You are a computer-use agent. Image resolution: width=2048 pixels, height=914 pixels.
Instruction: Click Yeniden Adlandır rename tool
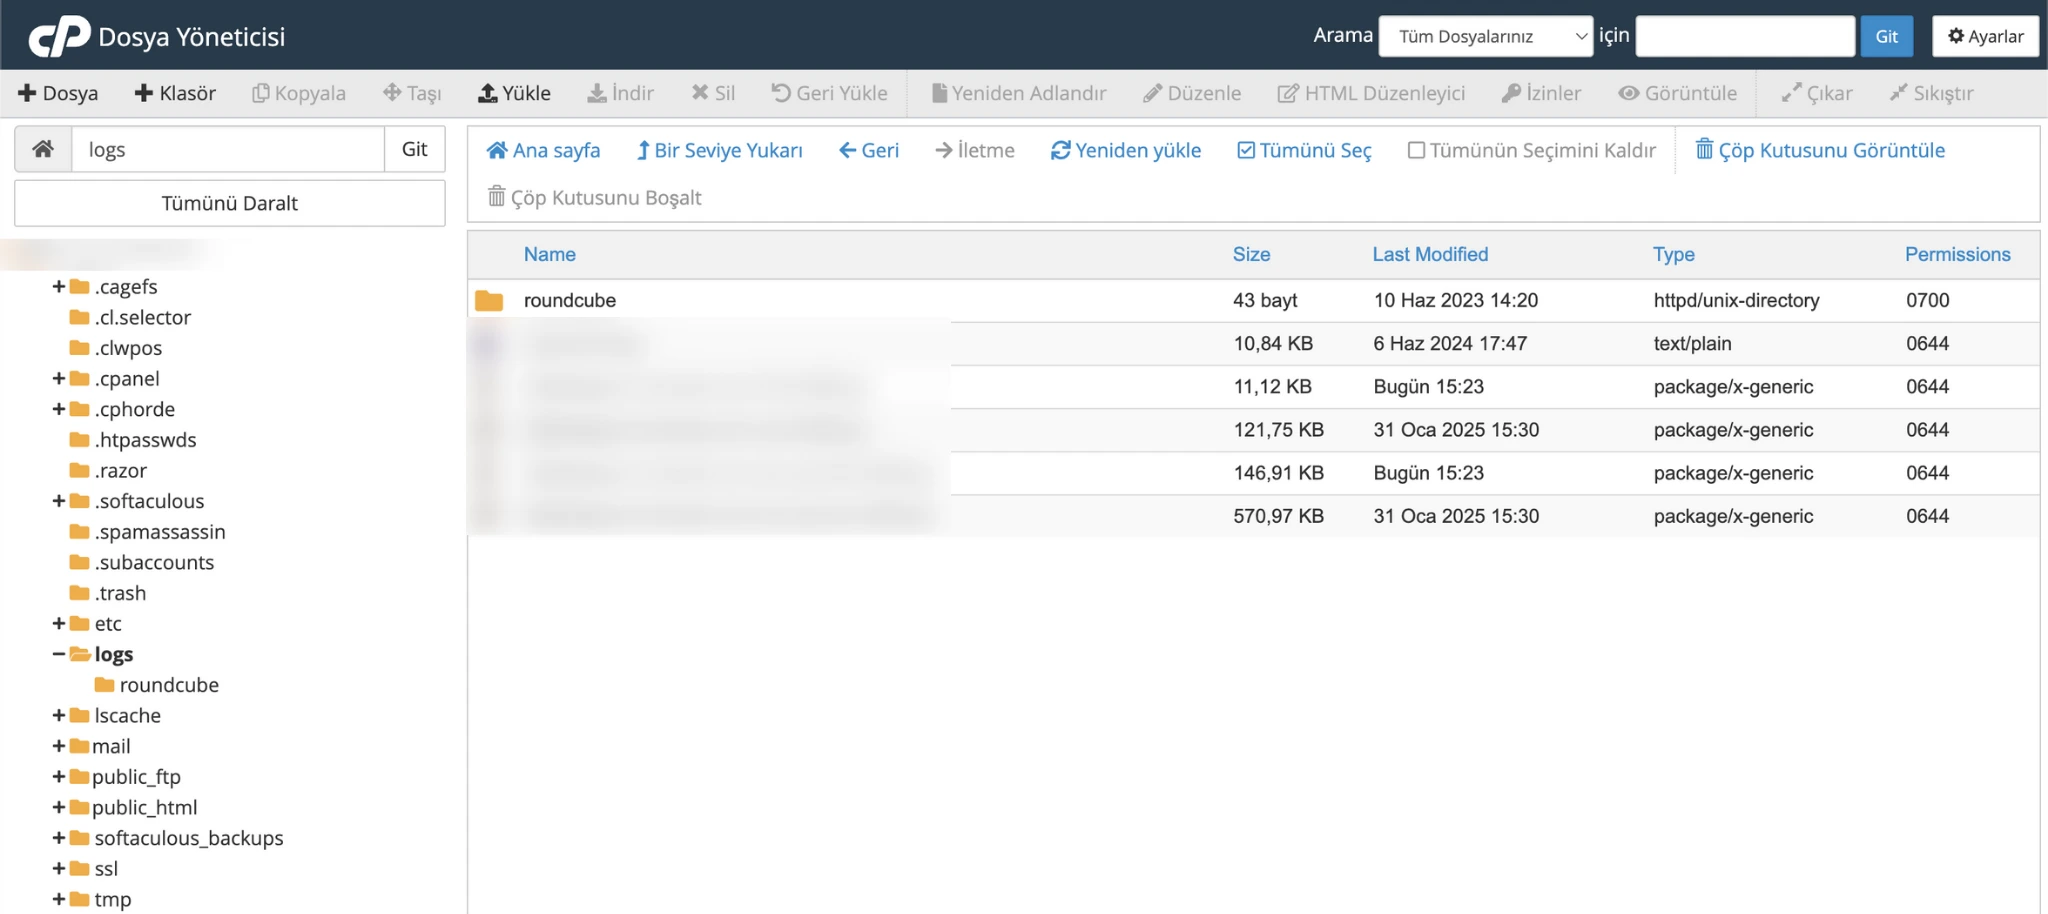(x=1018, y=93)
